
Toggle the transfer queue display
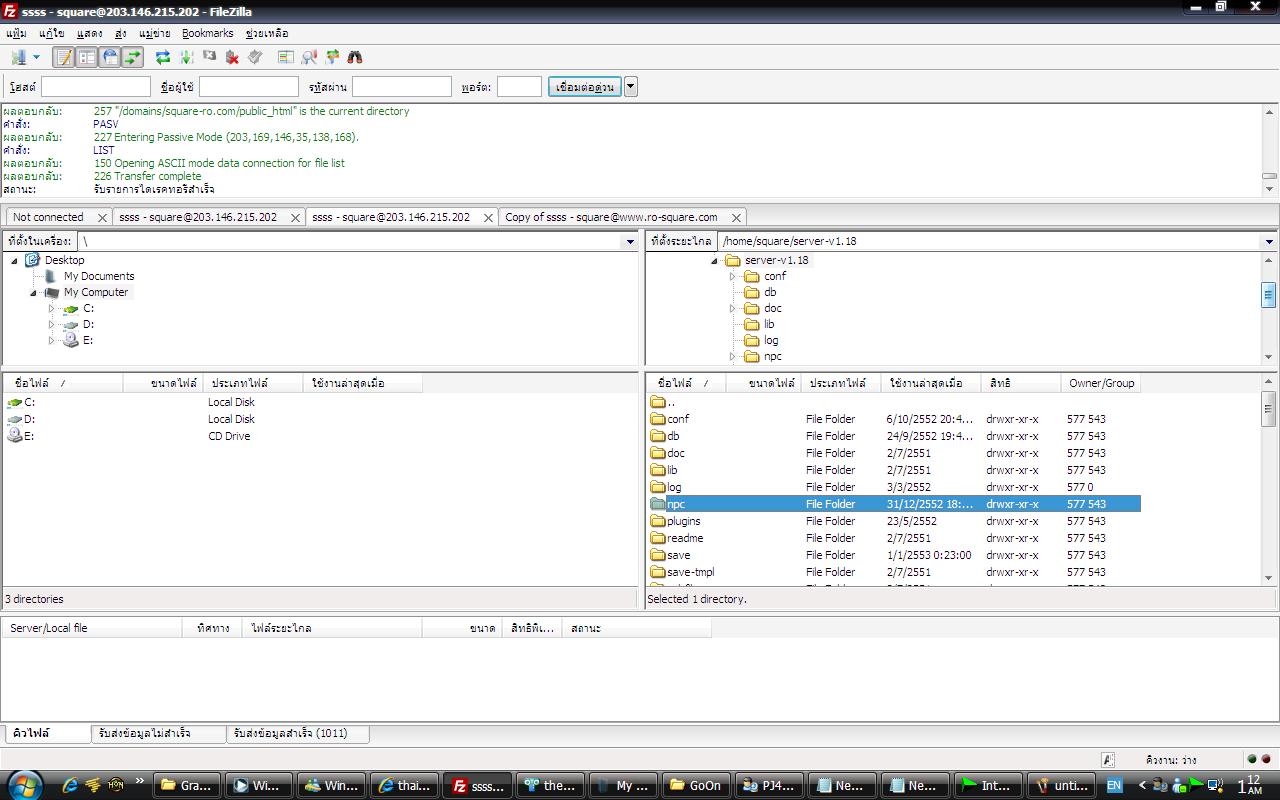click(133, 57)
